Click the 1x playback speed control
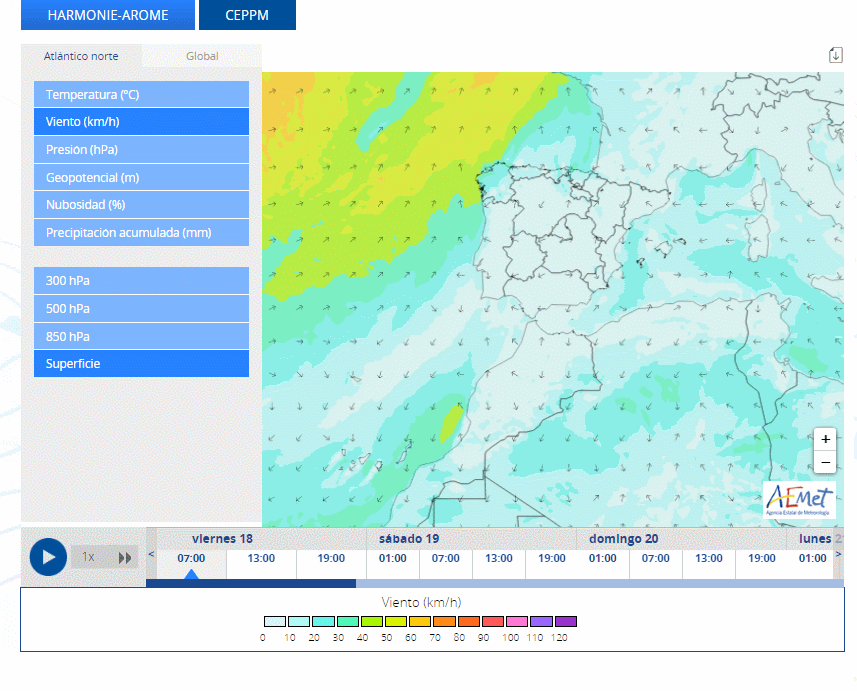This screenshot has width=857, height=691. 88,558
